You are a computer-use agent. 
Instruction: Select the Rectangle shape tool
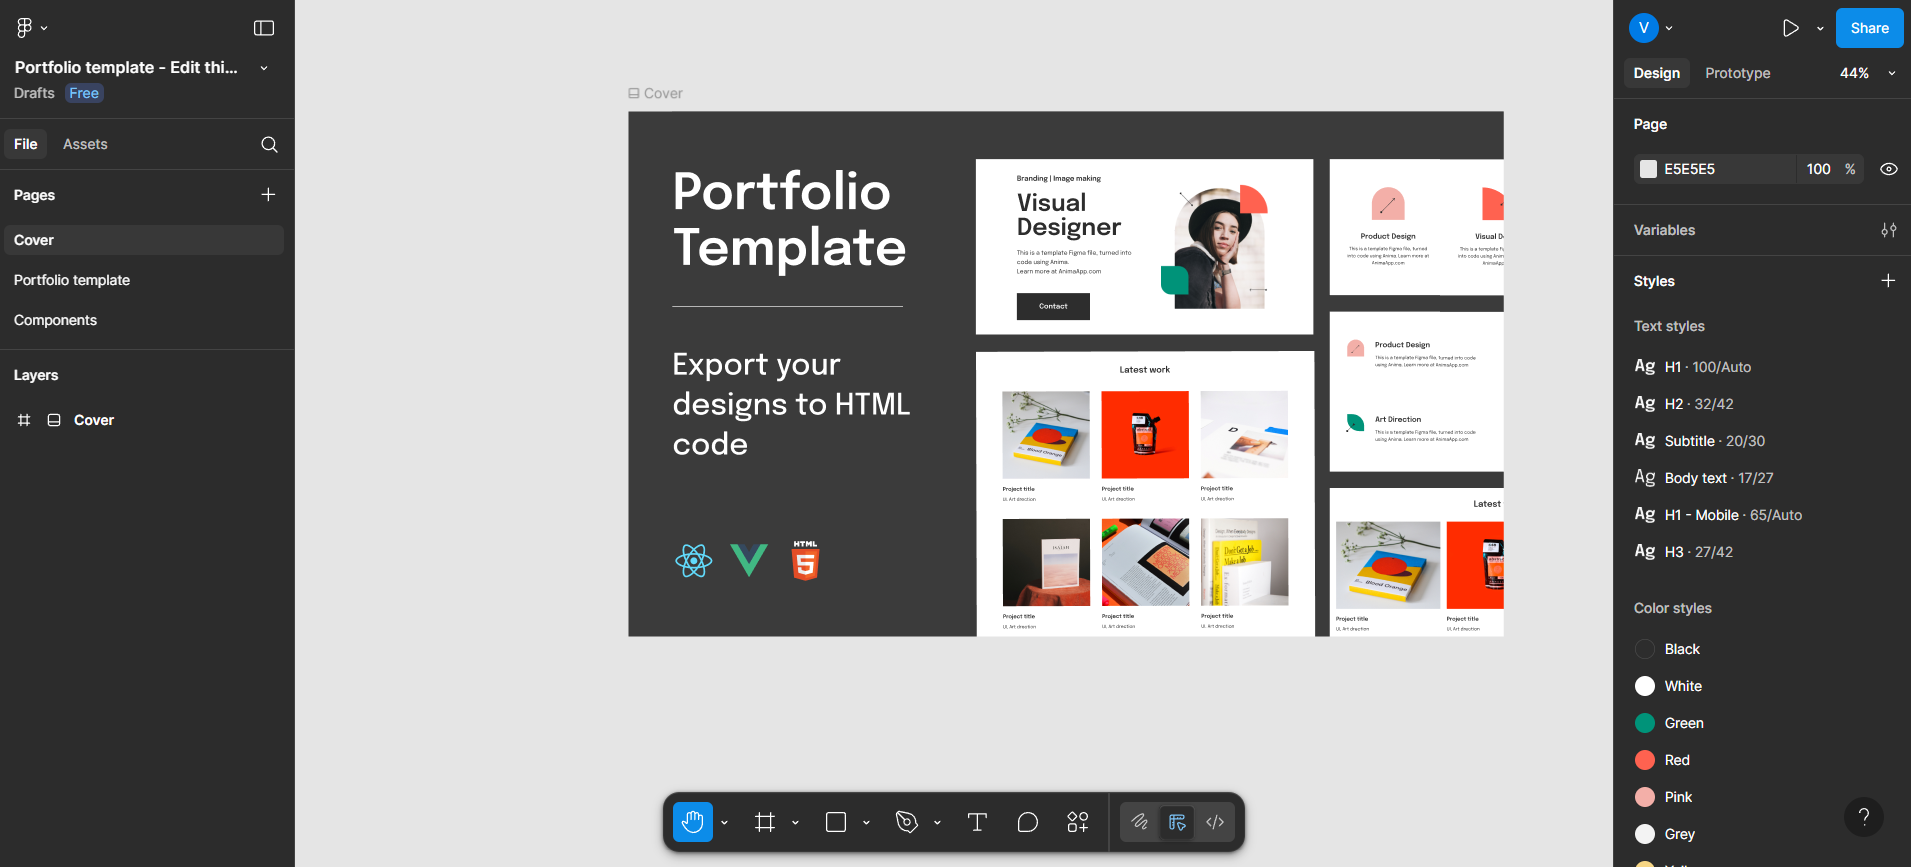(836, 822)
